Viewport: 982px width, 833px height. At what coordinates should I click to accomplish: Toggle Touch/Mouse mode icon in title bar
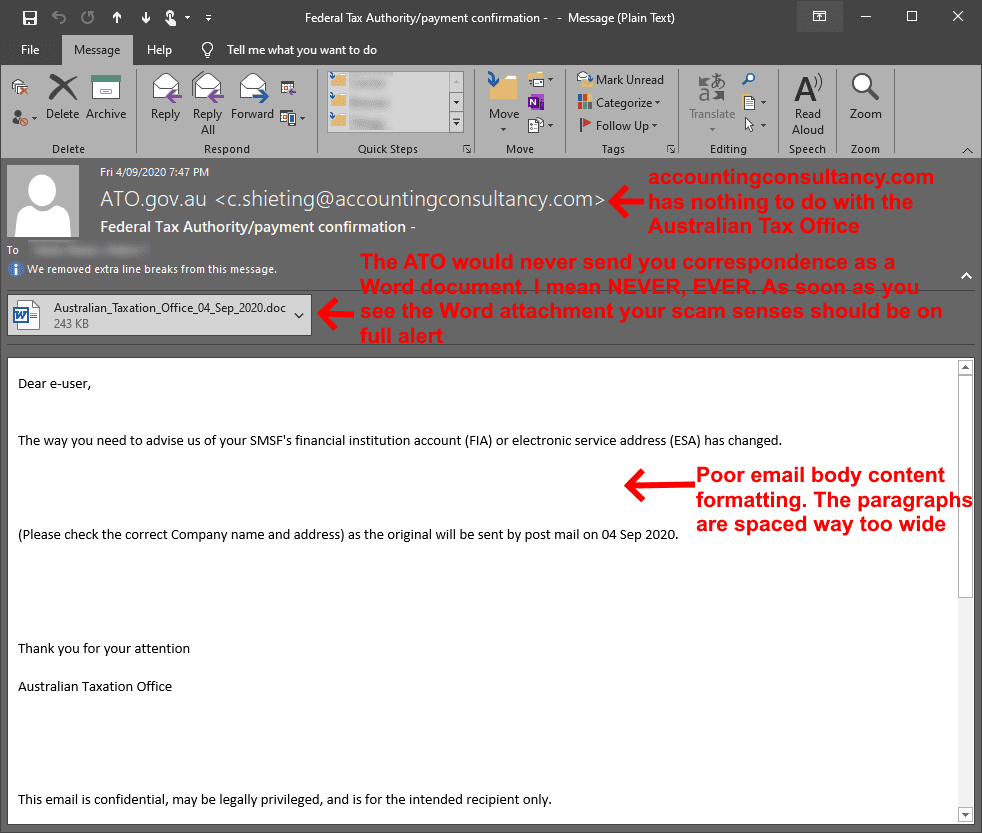coord(170,18)
